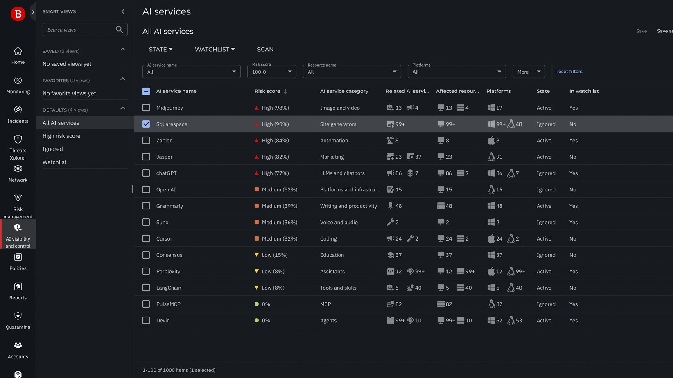Open the AI service name filter dropdown
Image resolution: width=673 pixels, height=378 pixels.
(191, 71)
